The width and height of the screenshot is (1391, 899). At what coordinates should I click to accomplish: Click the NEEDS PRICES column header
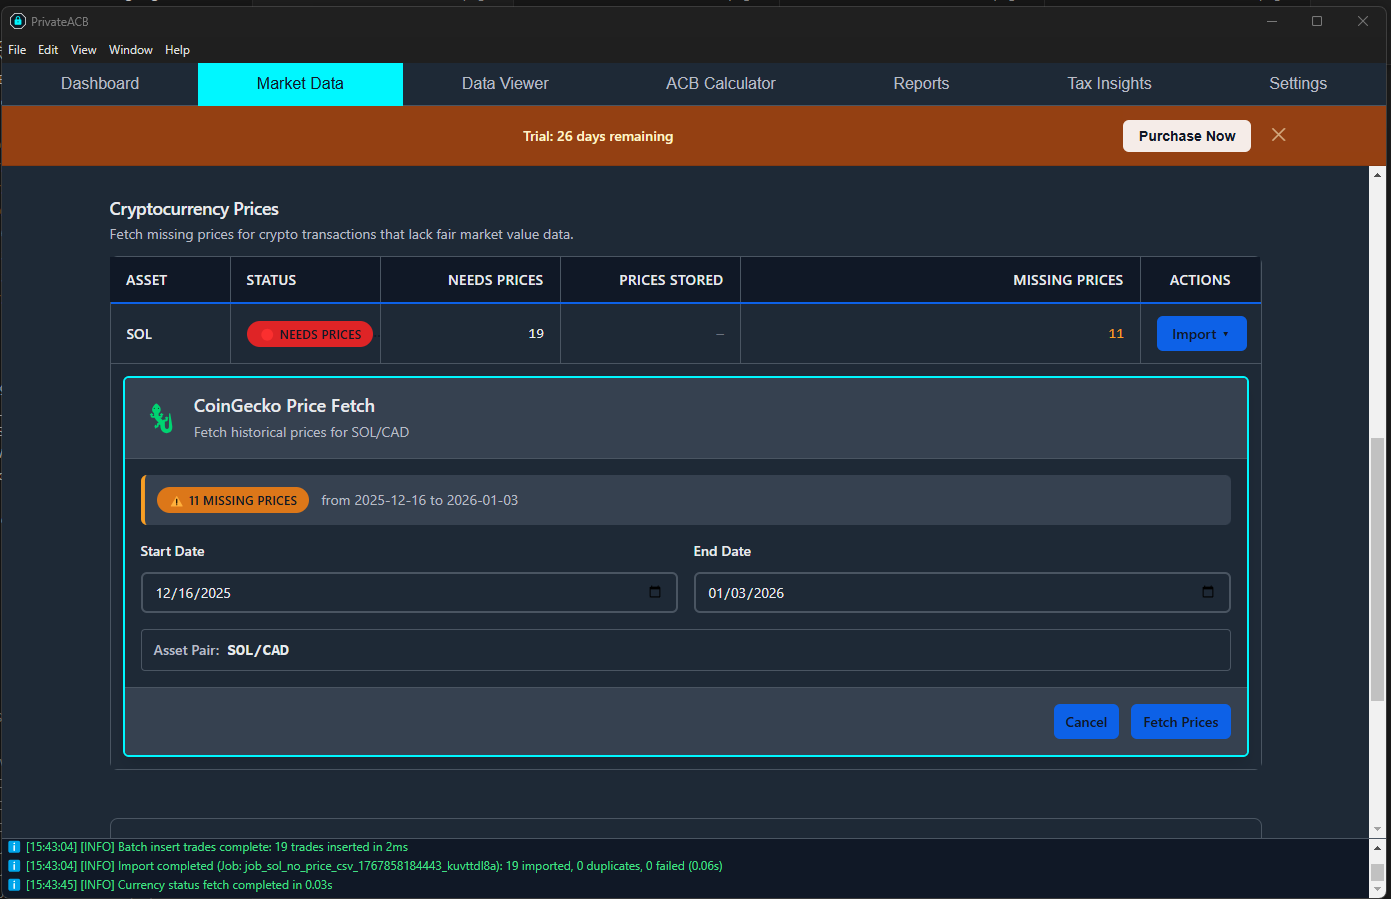tap(470, 280)
